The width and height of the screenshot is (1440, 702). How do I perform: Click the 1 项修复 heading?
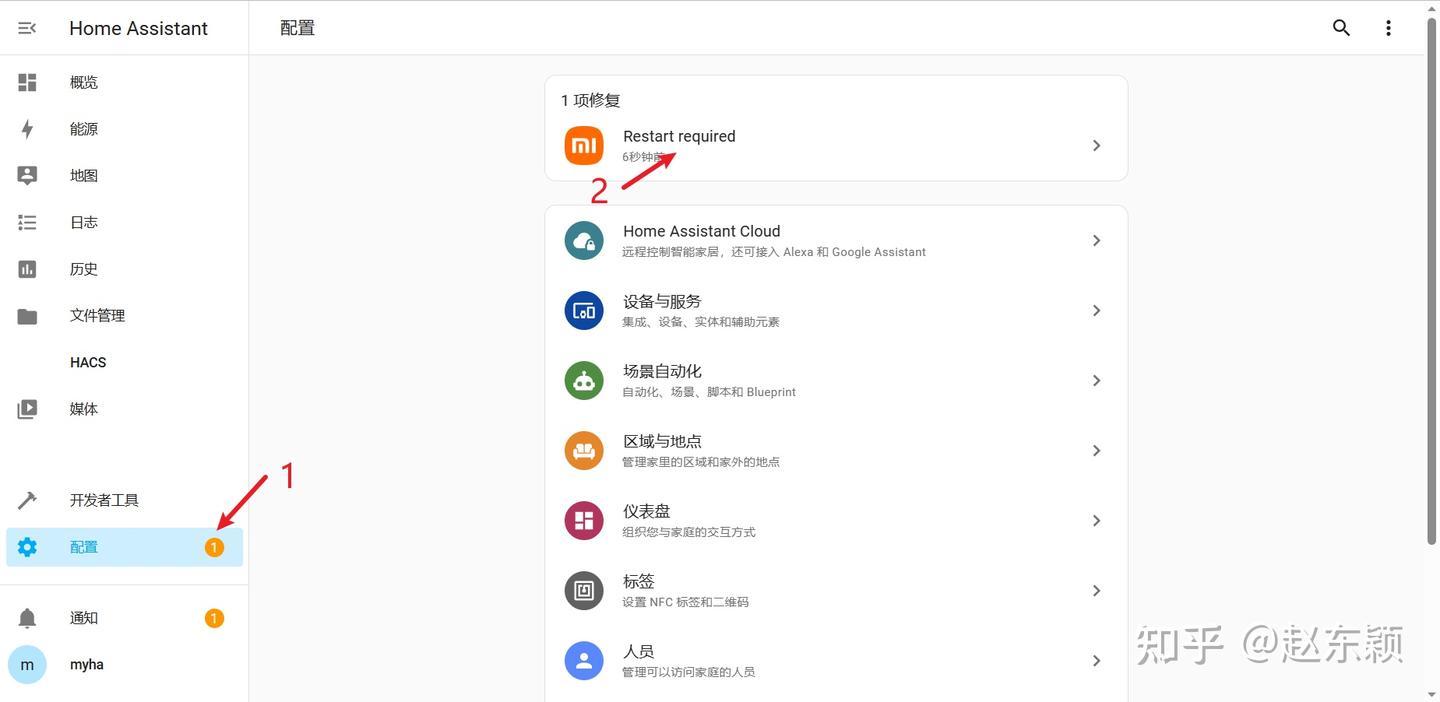pos(591,100)
